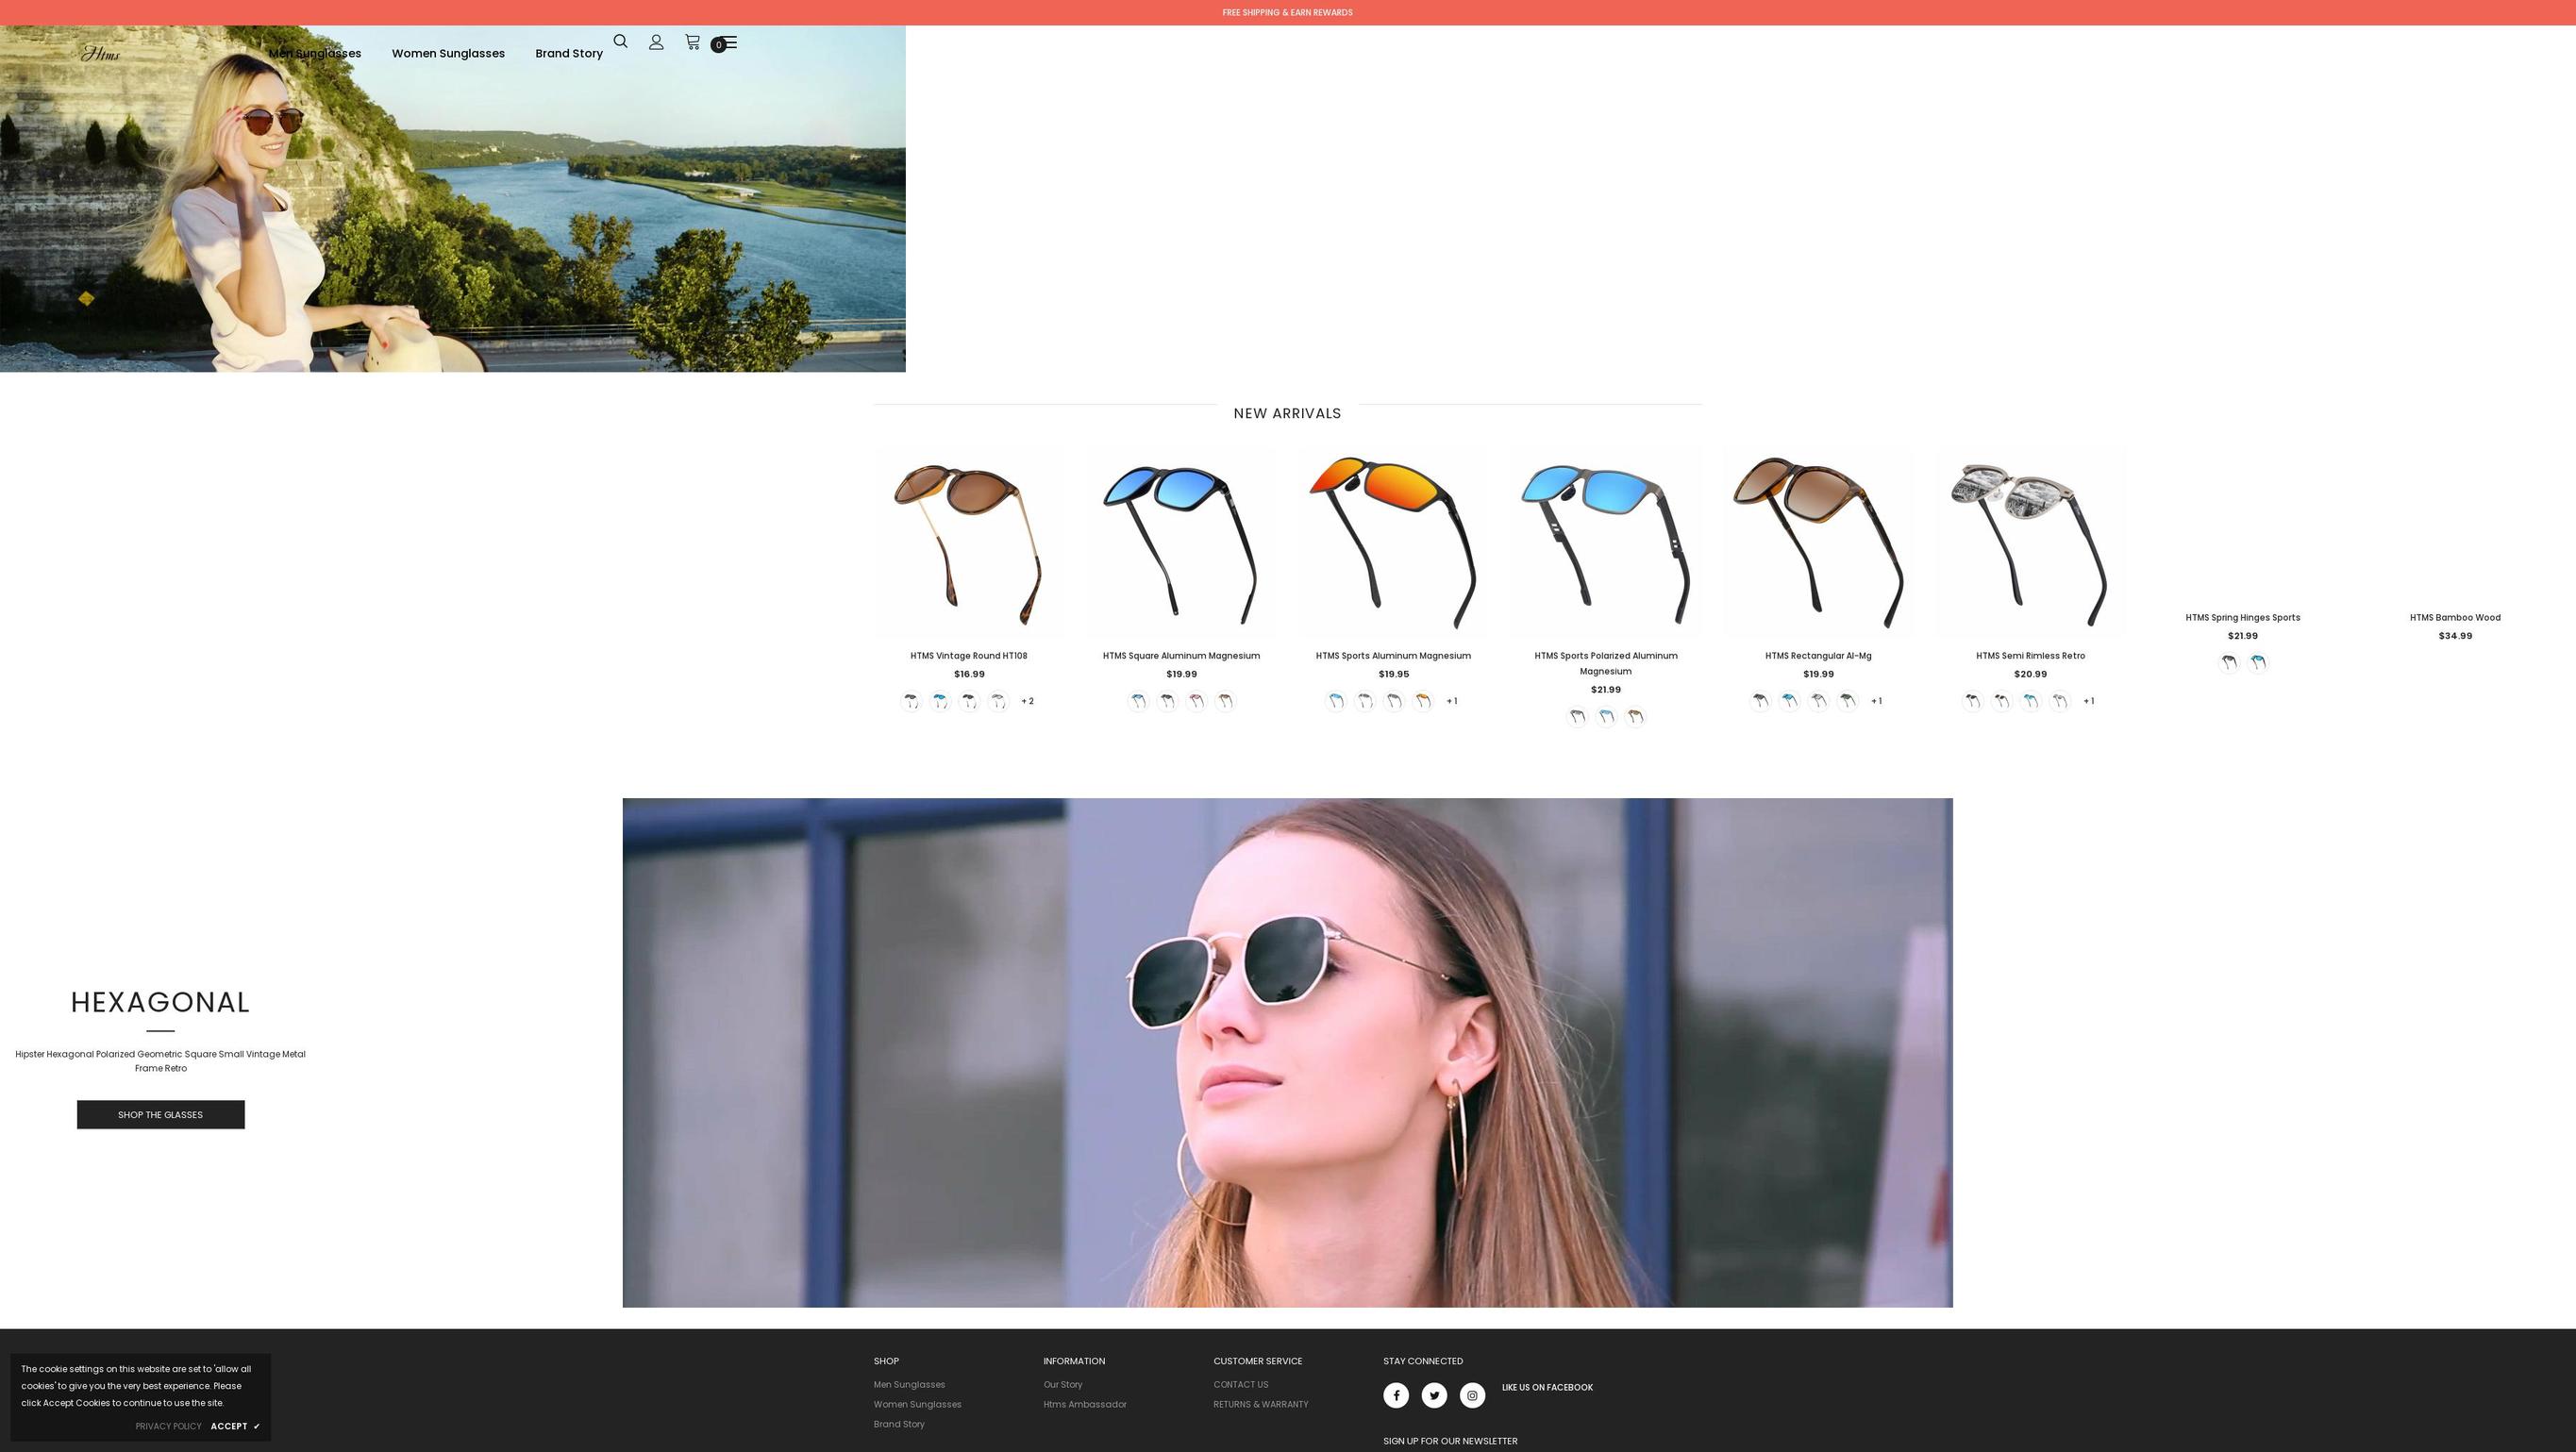Viewport: 2576px width, 1452px height.
Task: Show +2 more colors for Vintage Round
Action: 1027,701
